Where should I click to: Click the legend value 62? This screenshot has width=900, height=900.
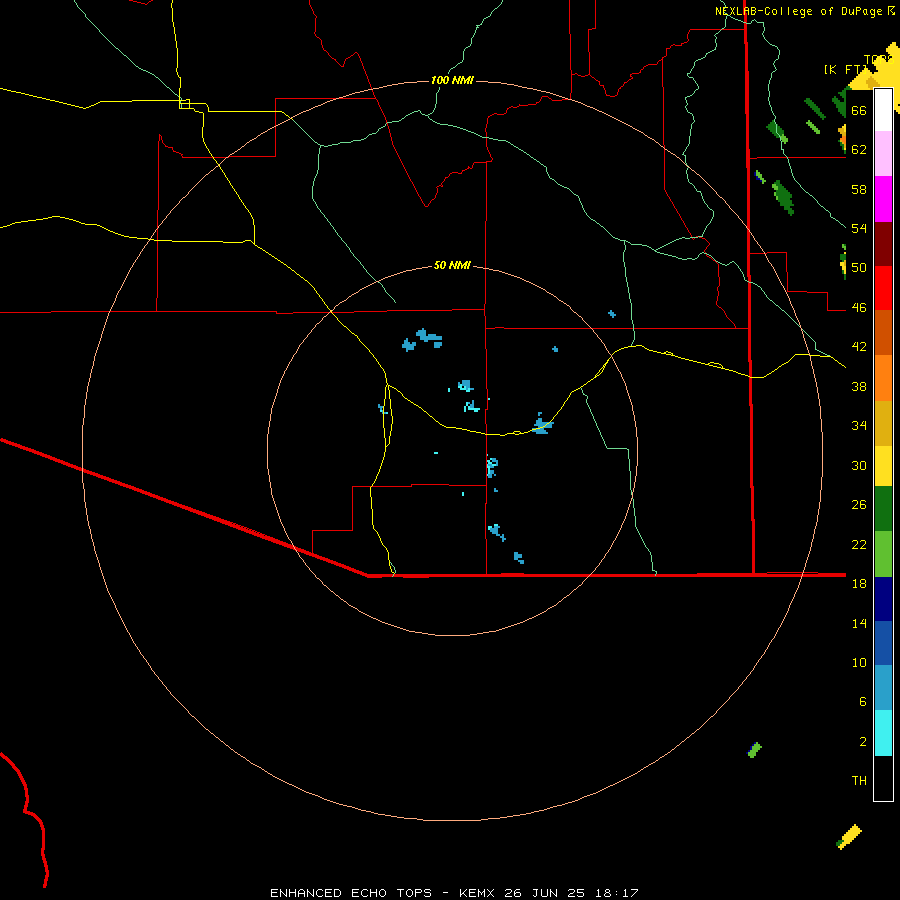(859, 150)
